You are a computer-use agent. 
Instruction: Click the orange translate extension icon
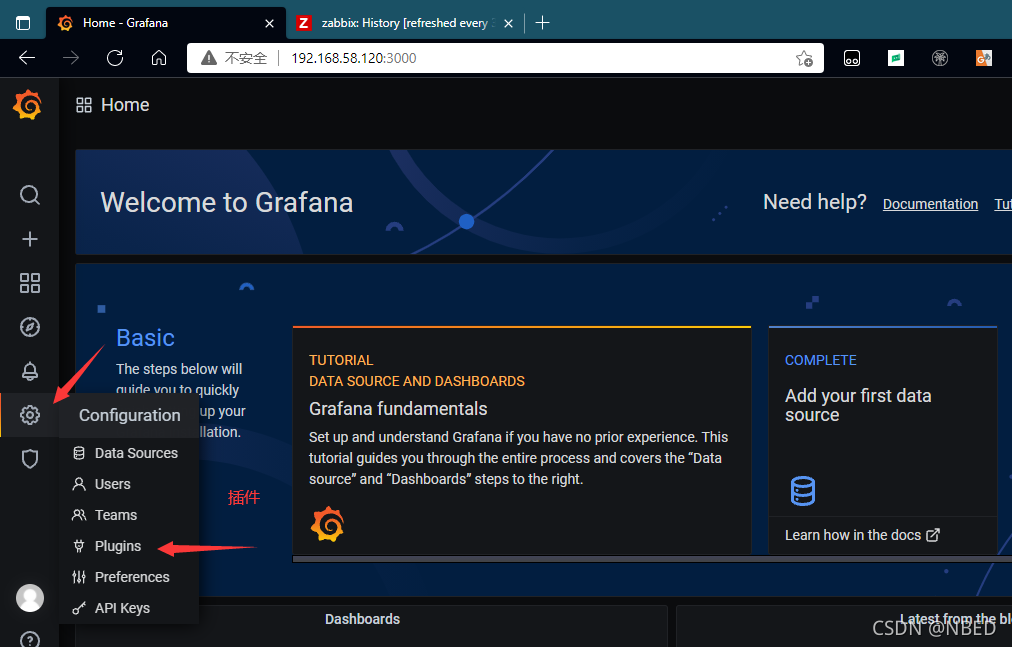point(984,58)
